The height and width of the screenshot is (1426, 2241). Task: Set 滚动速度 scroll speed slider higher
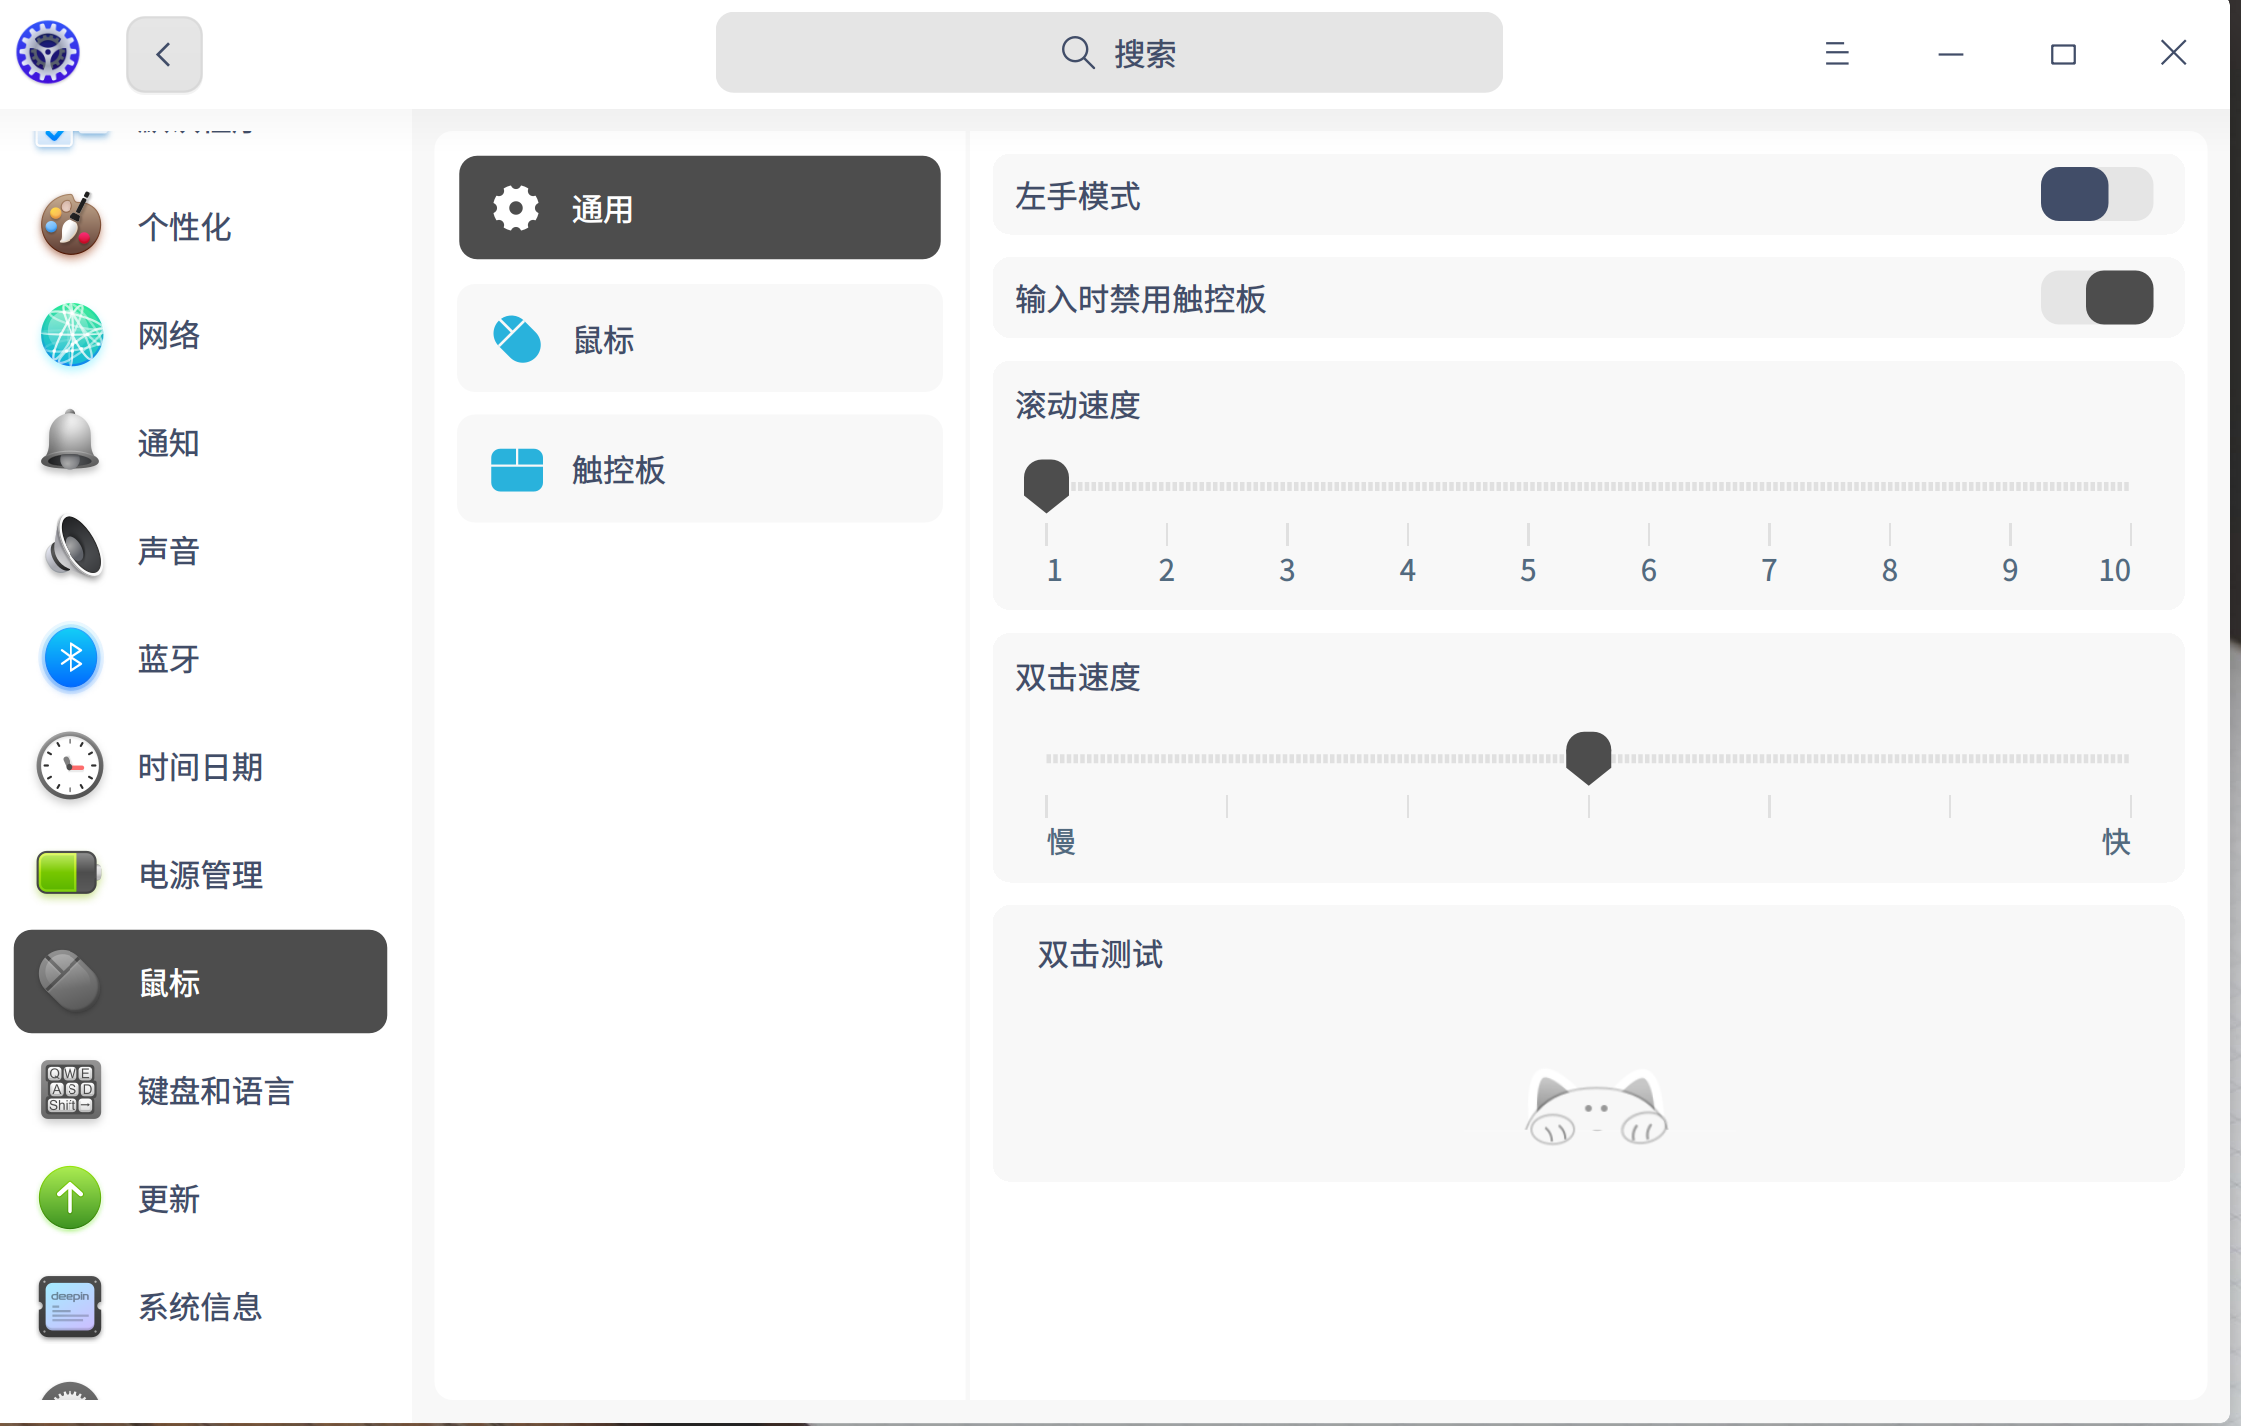pos(1768,486)
